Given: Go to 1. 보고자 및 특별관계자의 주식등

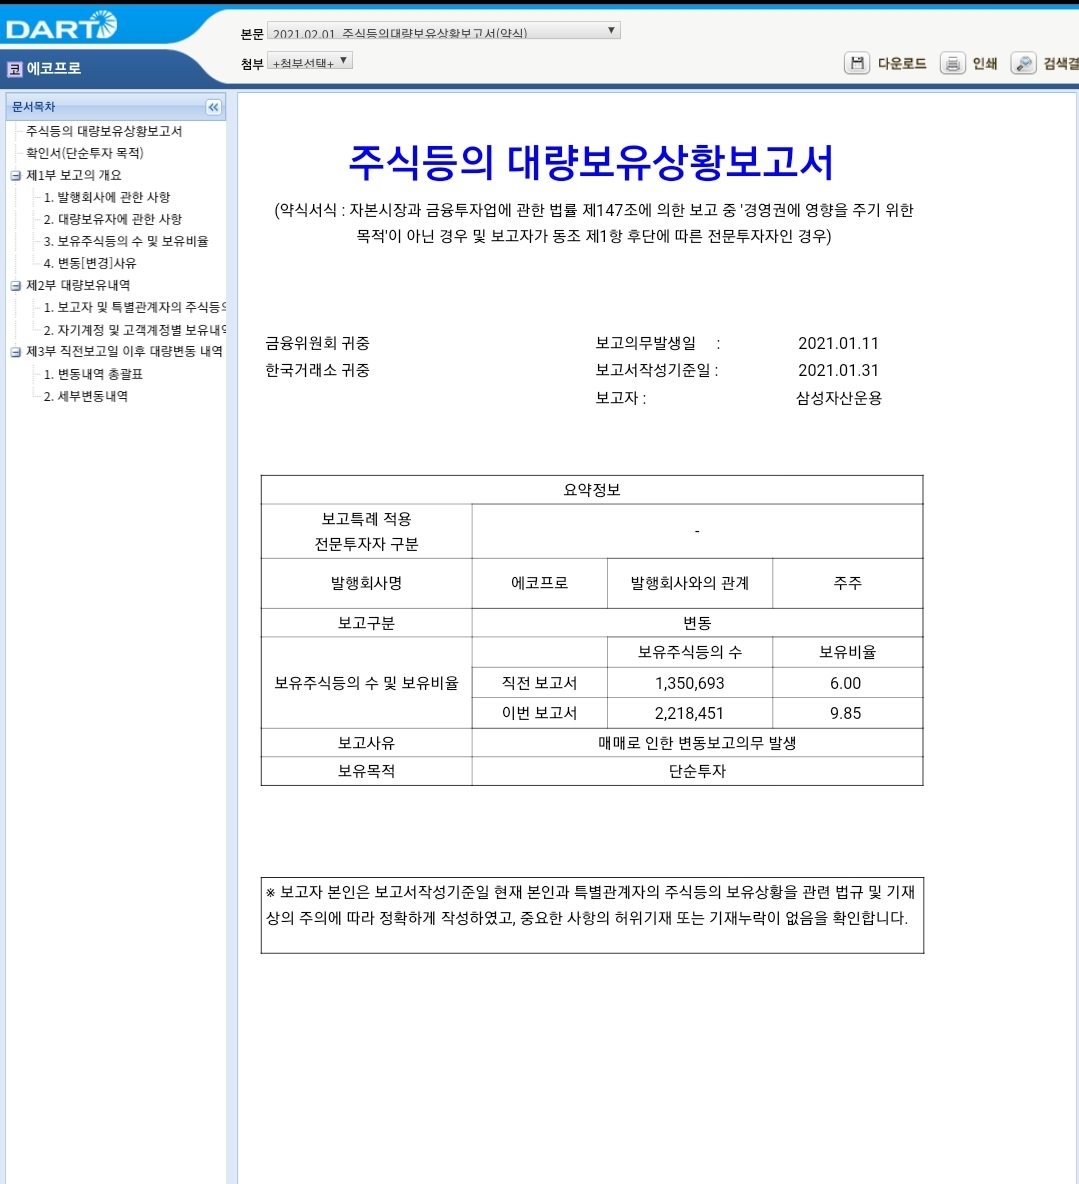Looking at the screenshot, I should pyautogui.click(x=134, y=307).
